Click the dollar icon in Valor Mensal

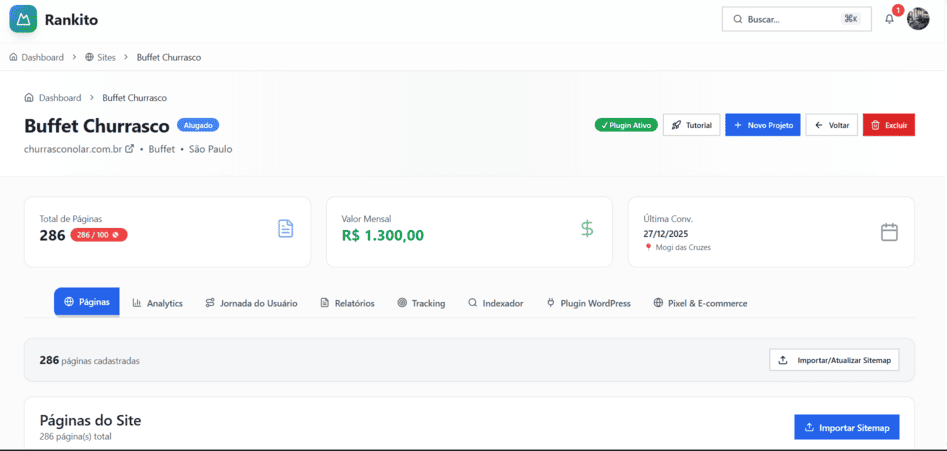[x=587, y=229]
